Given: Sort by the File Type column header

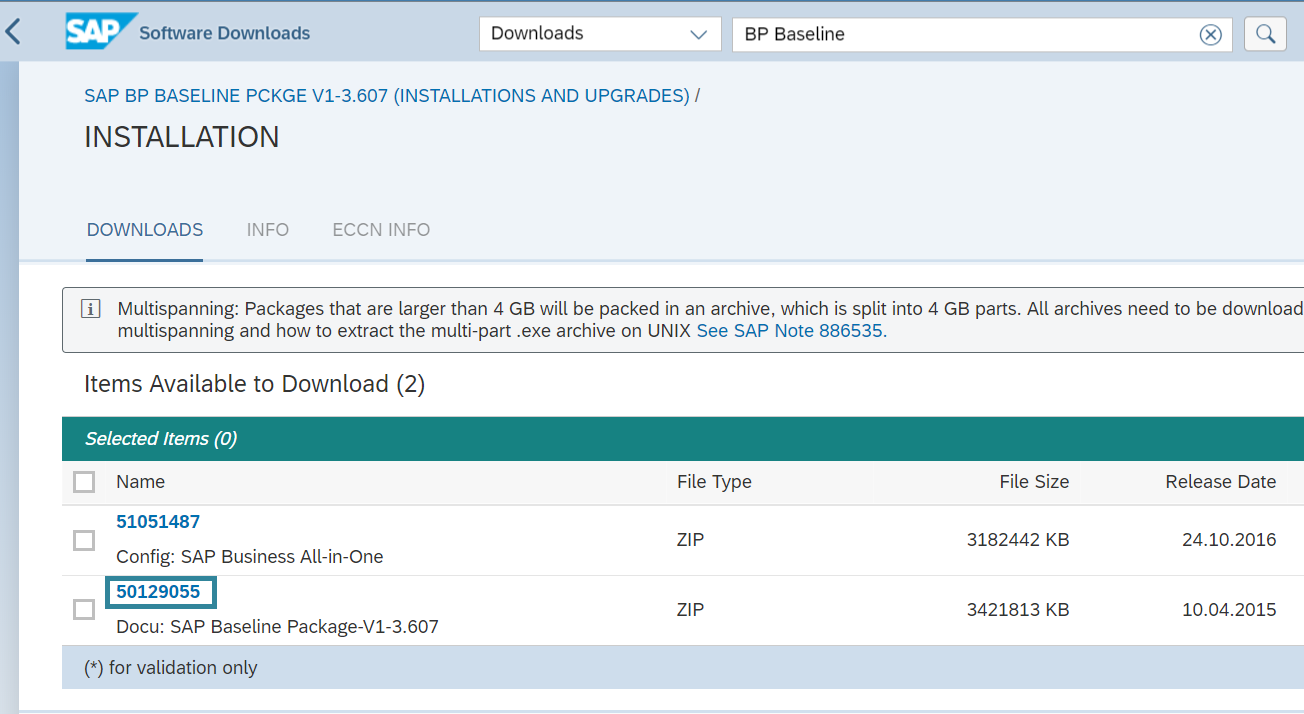Looking at the screenshot, I should [x=714, y=482].
